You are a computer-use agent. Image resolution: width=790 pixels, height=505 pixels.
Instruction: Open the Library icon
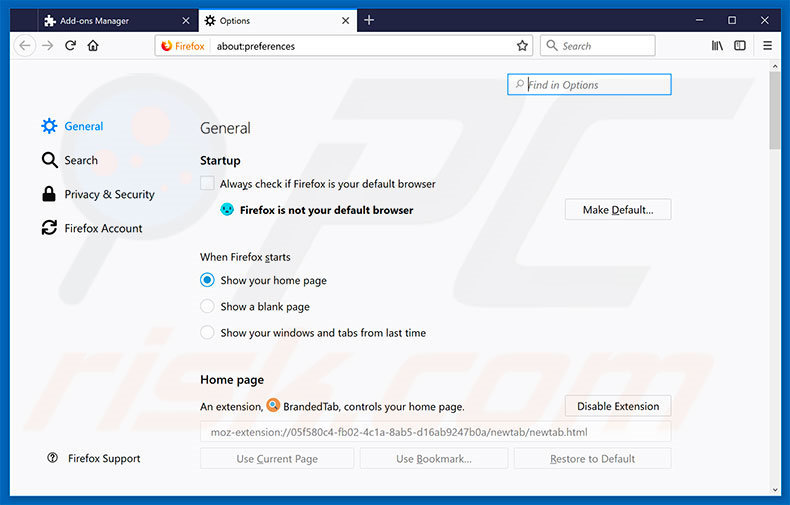[x=717, y=46]
